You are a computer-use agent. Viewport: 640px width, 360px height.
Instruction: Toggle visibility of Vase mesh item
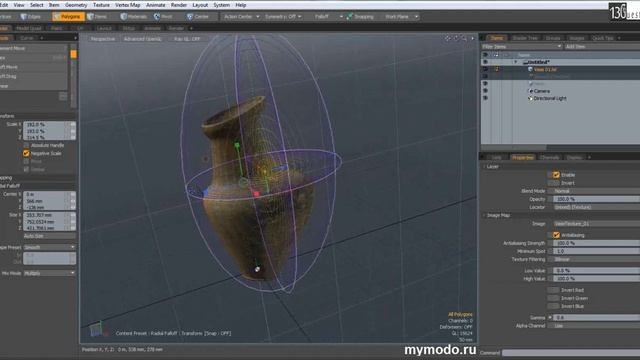485,69
